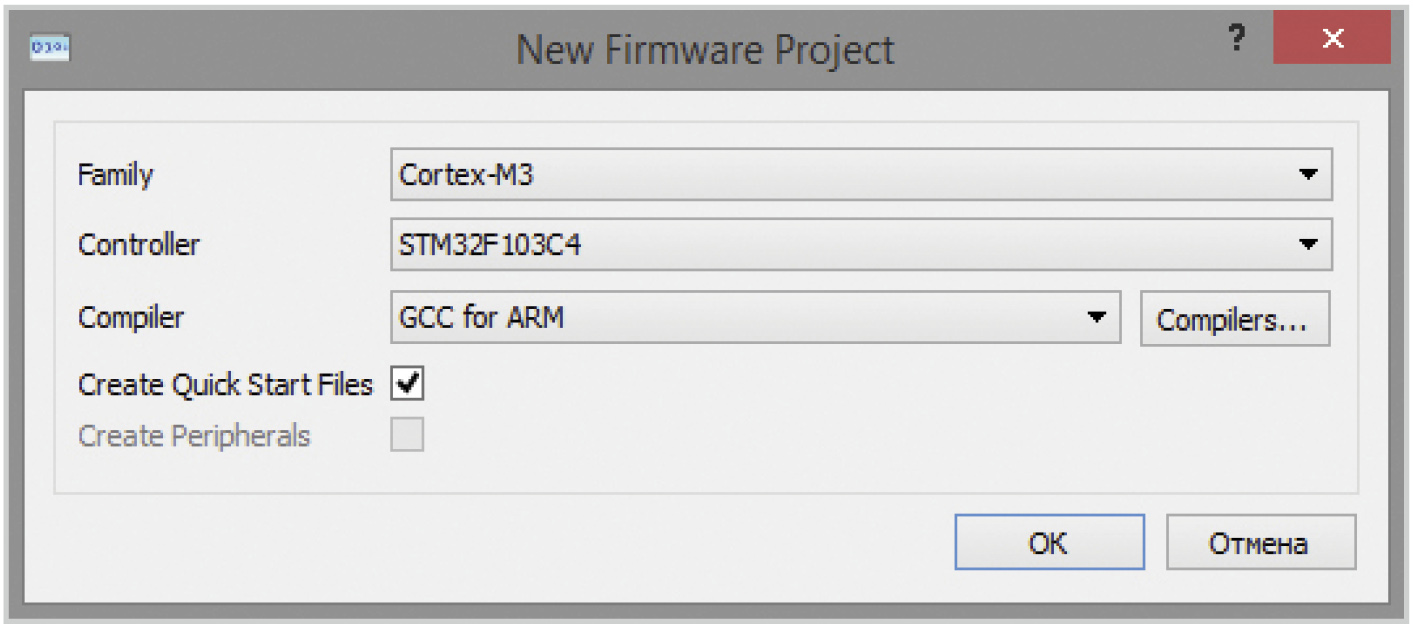This screenshot has height=626, width=1413.
Task: Expand the Family dropdown arrow
Action: pyautogui.click(x=1307, y=174)
